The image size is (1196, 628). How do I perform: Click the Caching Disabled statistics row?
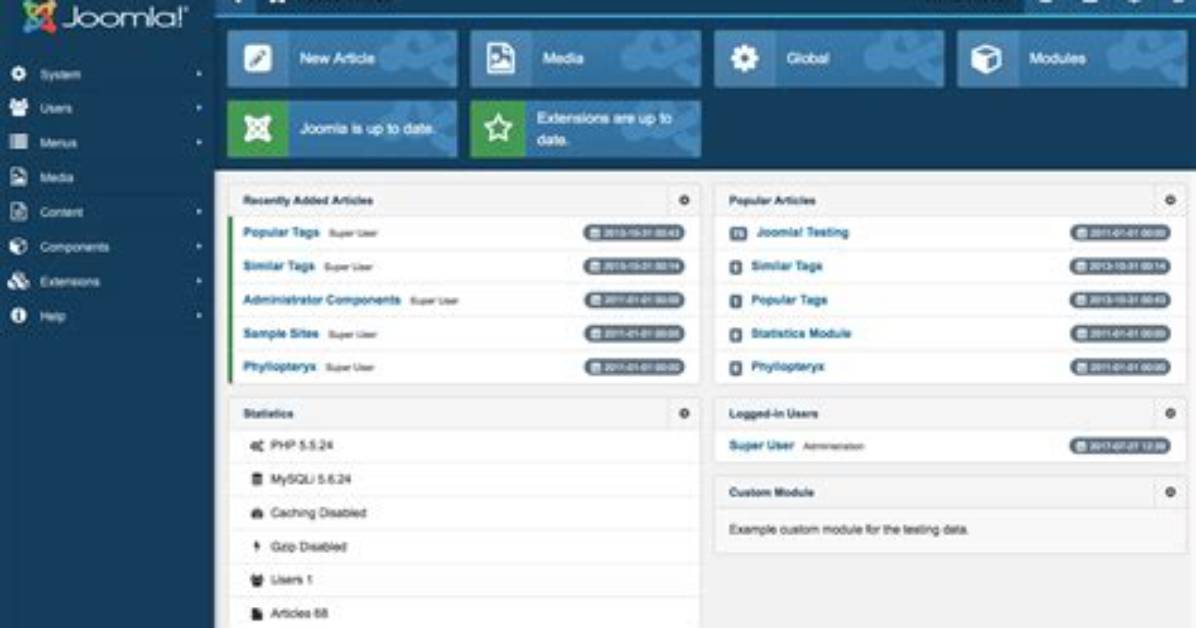tap(464, 513)
